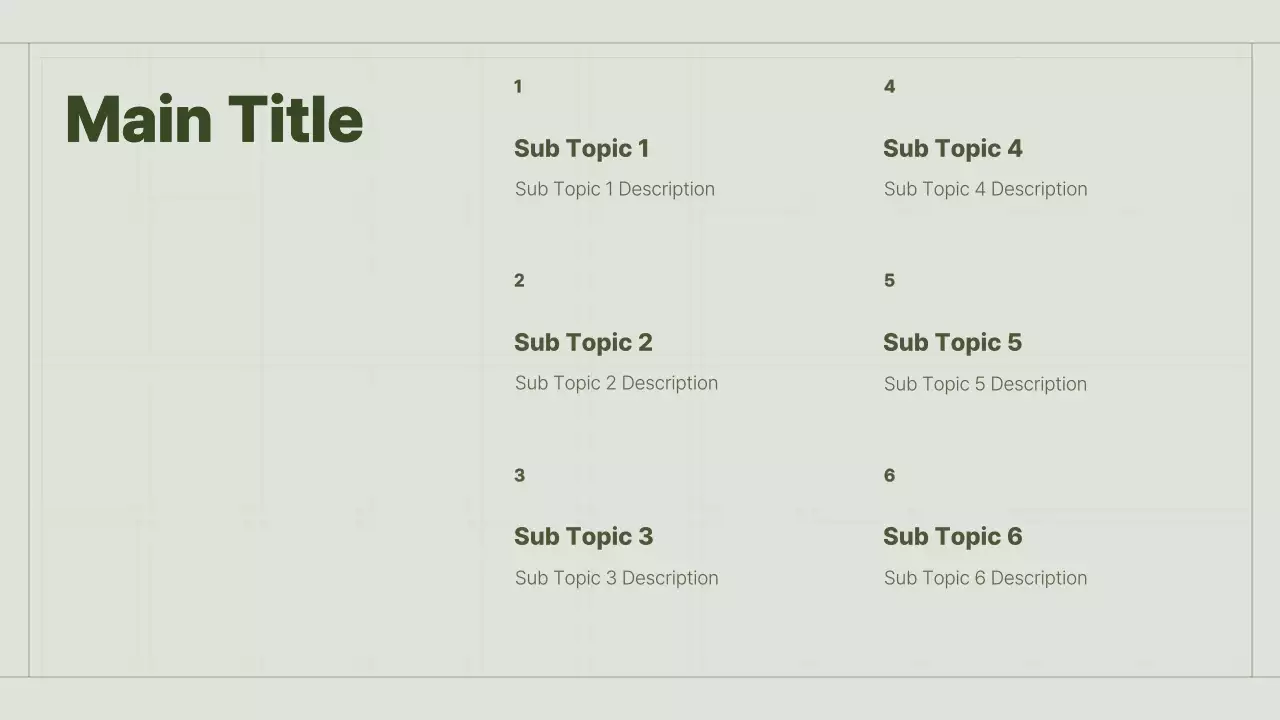Viewport: 1280px width, 720px height.
Task: Select the number 1 label
Action: pos(518,87)
